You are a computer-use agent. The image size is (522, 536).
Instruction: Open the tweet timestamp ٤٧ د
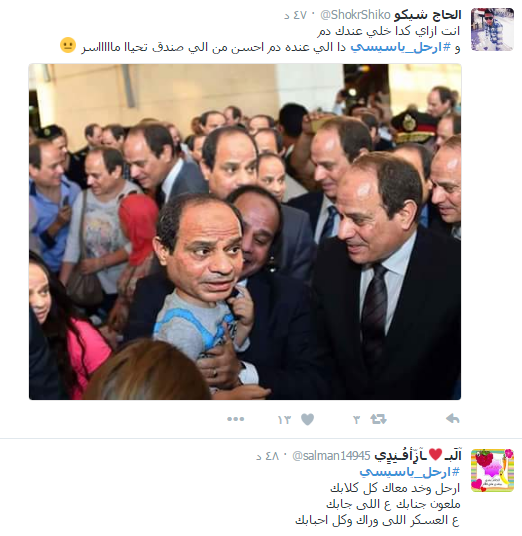(x=296, y=15)
